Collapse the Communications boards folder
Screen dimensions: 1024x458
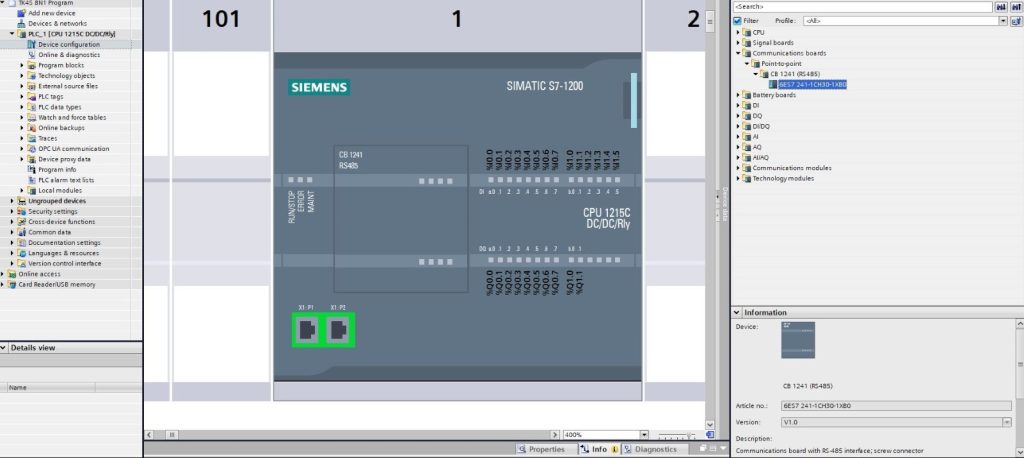[738, 53]
